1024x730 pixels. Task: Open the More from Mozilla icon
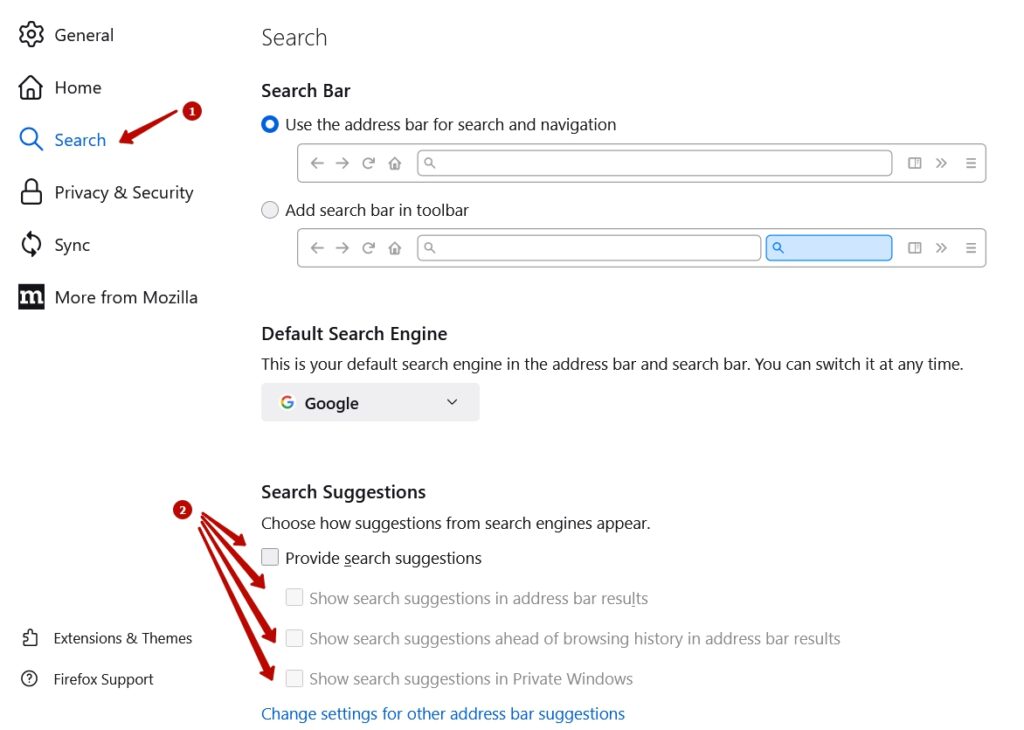pyautogui.click(x=31, y=296)
